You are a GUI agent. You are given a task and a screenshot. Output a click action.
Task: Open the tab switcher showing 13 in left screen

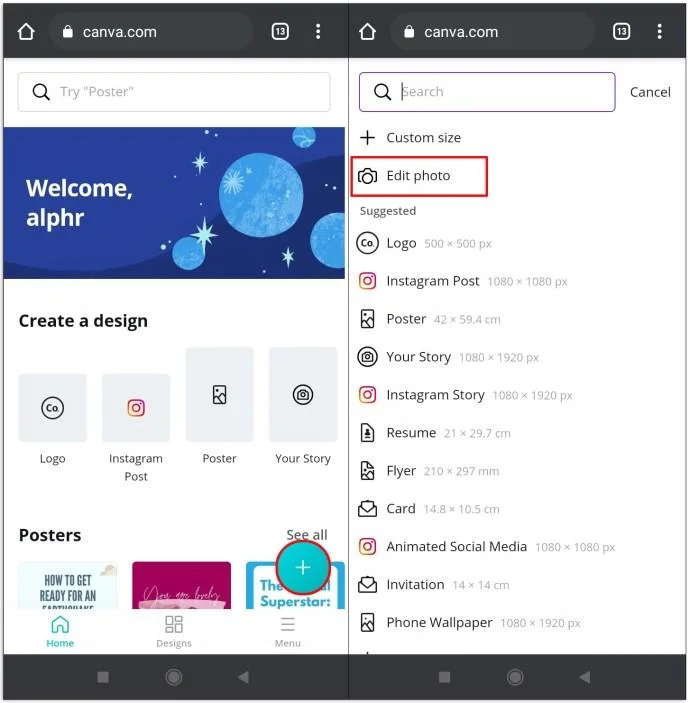[280, 32]
